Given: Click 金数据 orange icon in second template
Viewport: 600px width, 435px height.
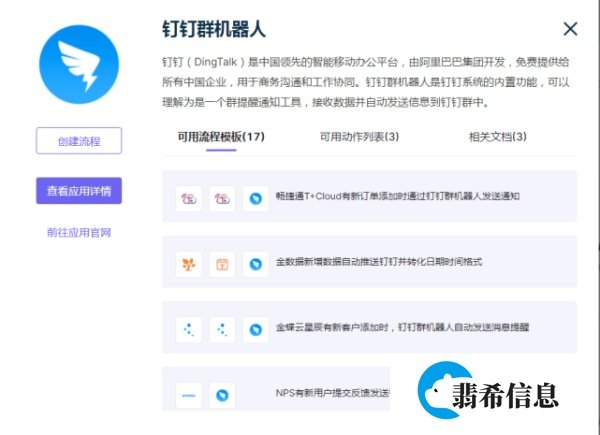Looking at the screenshot, I should pos(189,264).
